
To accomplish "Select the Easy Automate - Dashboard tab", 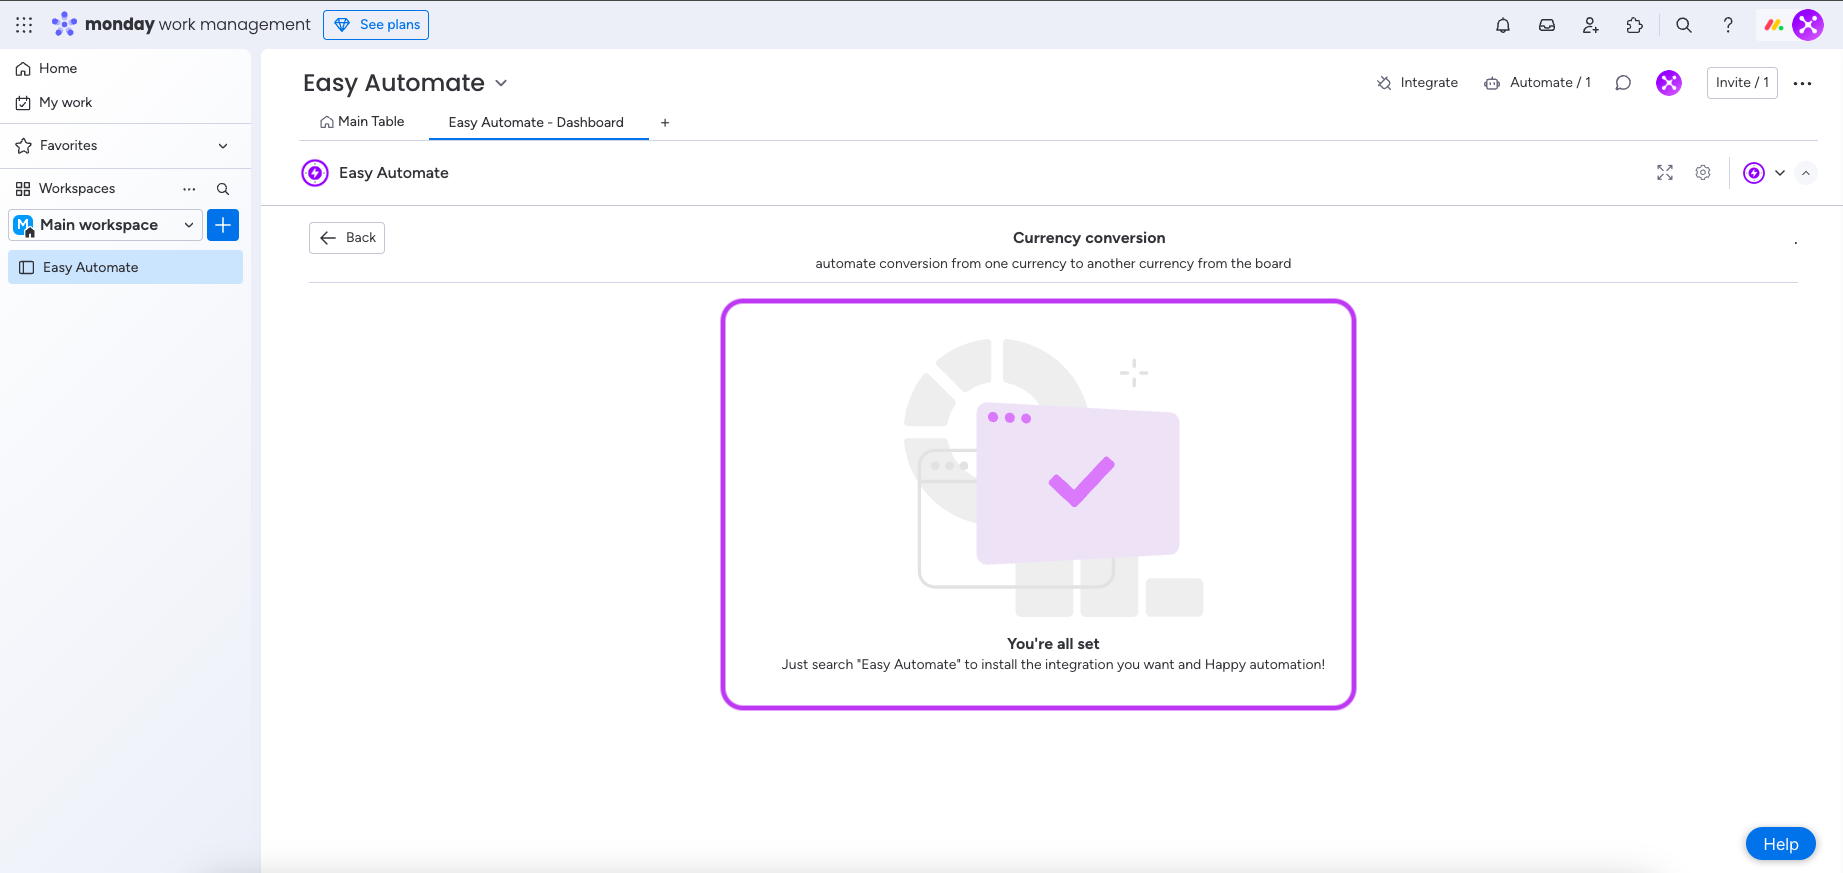I will tap(536, 122).
